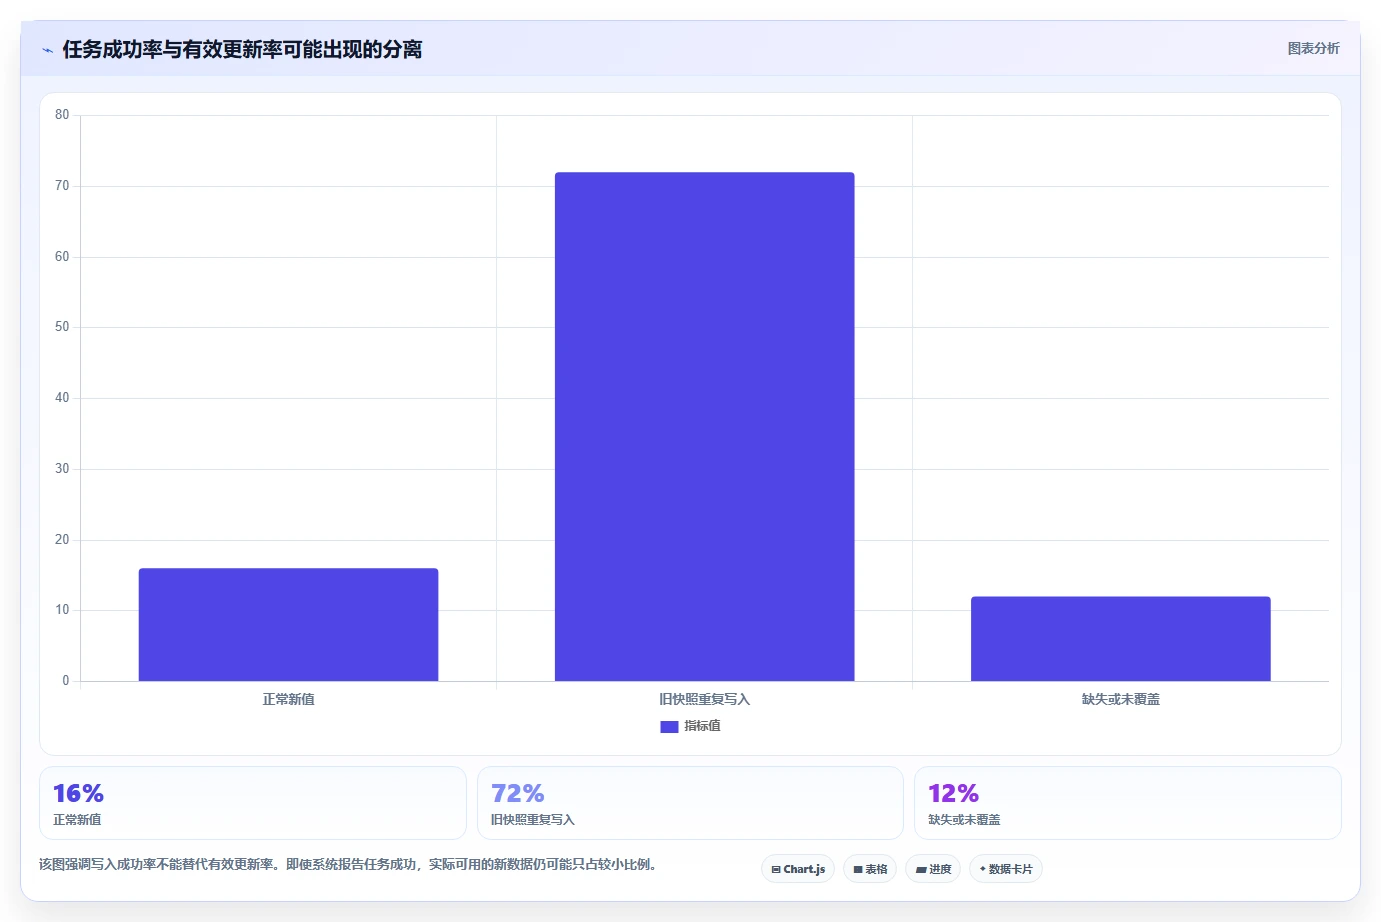Click the chart title 任务成功率与有效更新率可能出现的分离
The image size is (1381, 922).
click(x=242, y=49)
